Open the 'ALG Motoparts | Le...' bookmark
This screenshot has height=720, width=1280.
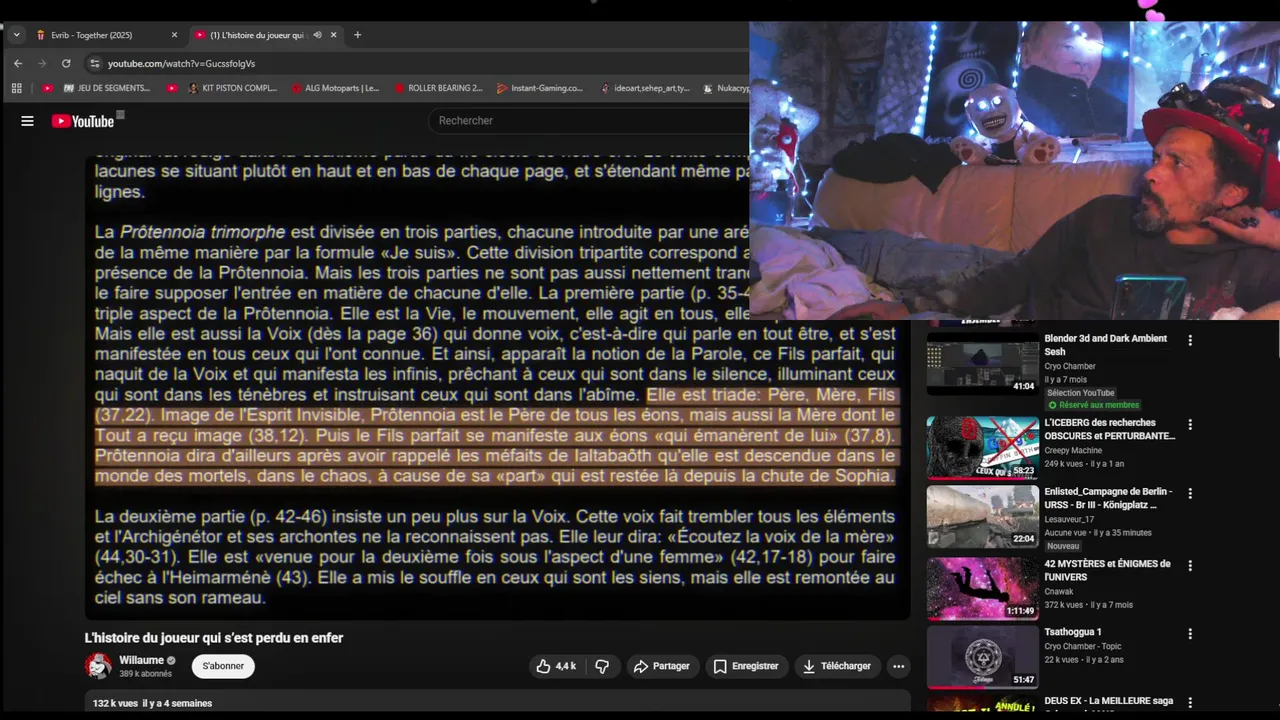pyautogui.click(x=335, y=88)
